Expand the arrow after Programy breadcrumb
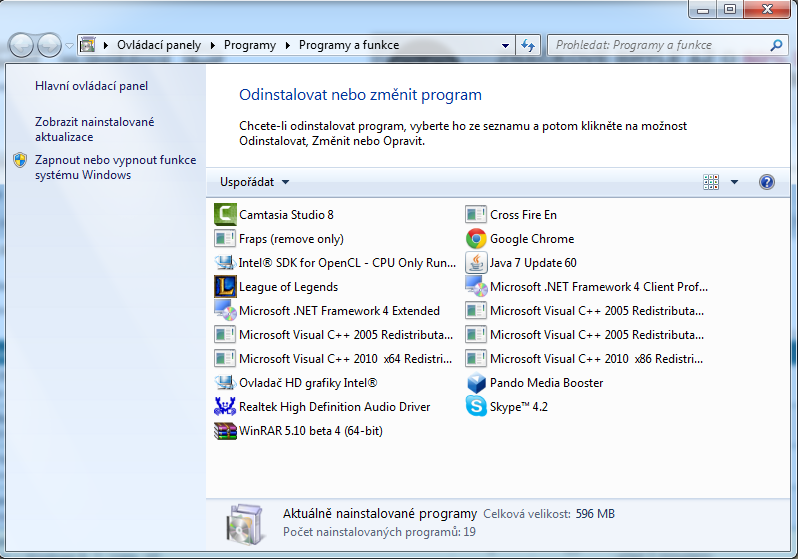 tap(288, 45)
